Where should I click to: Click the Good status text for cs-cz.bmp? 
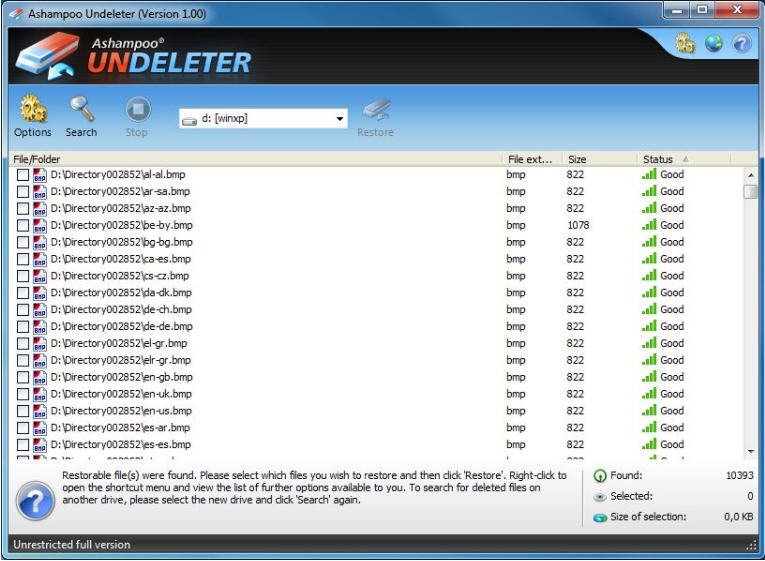(672, 276)
